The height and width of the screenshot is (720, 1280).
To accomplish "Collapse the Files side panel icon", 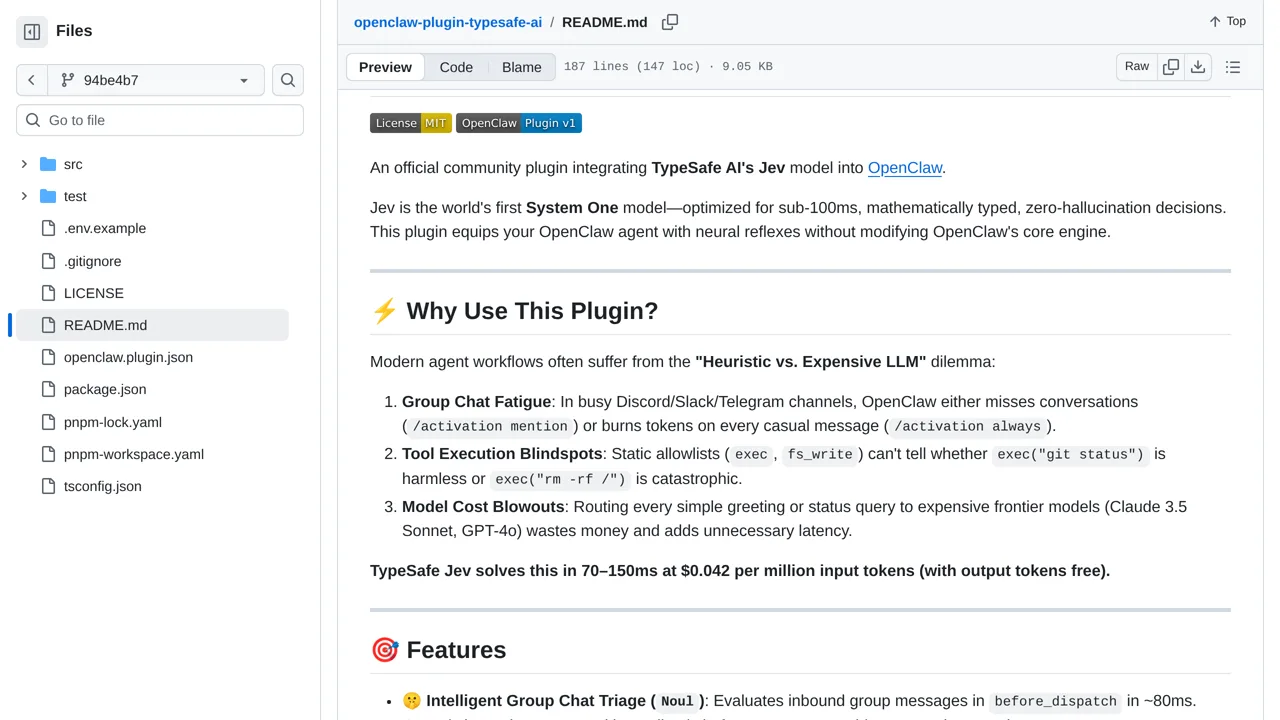I will (32, 32).
